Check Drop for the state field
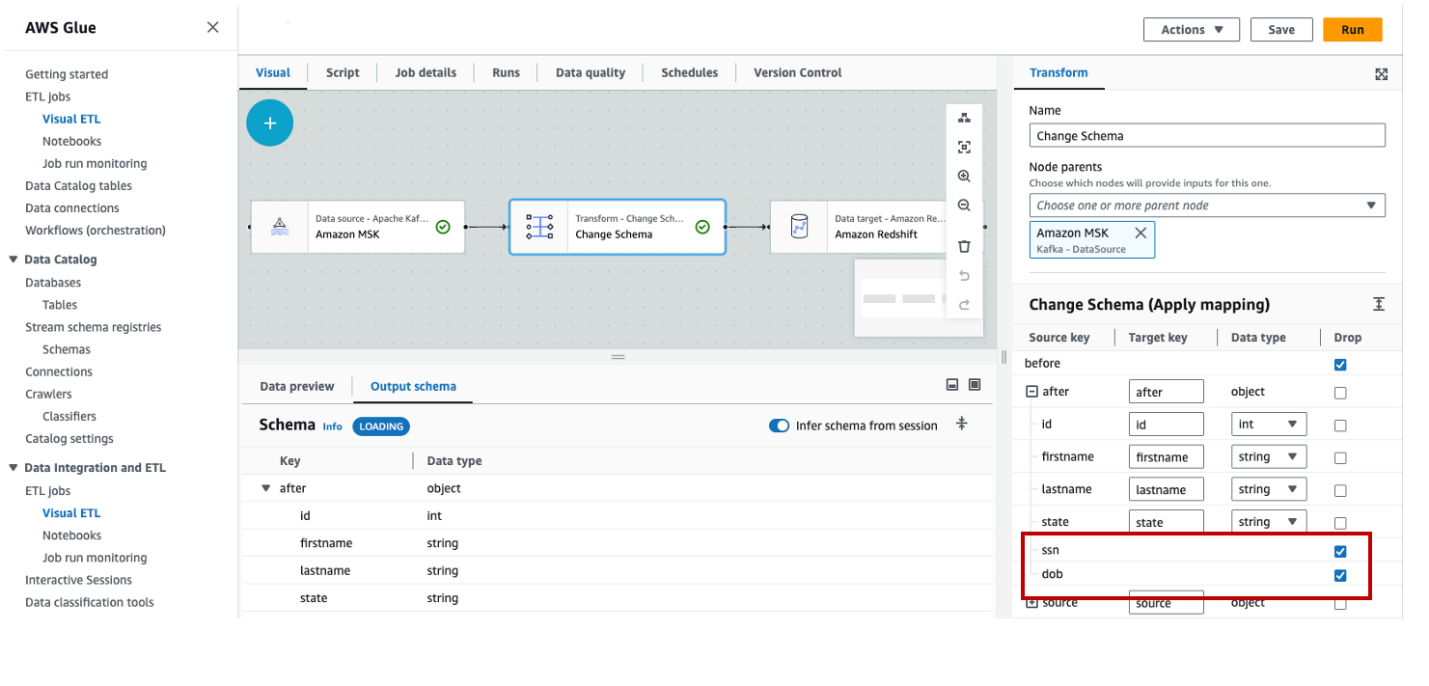The width and height of the screenshot is (1429, 686). (1340, 523)
